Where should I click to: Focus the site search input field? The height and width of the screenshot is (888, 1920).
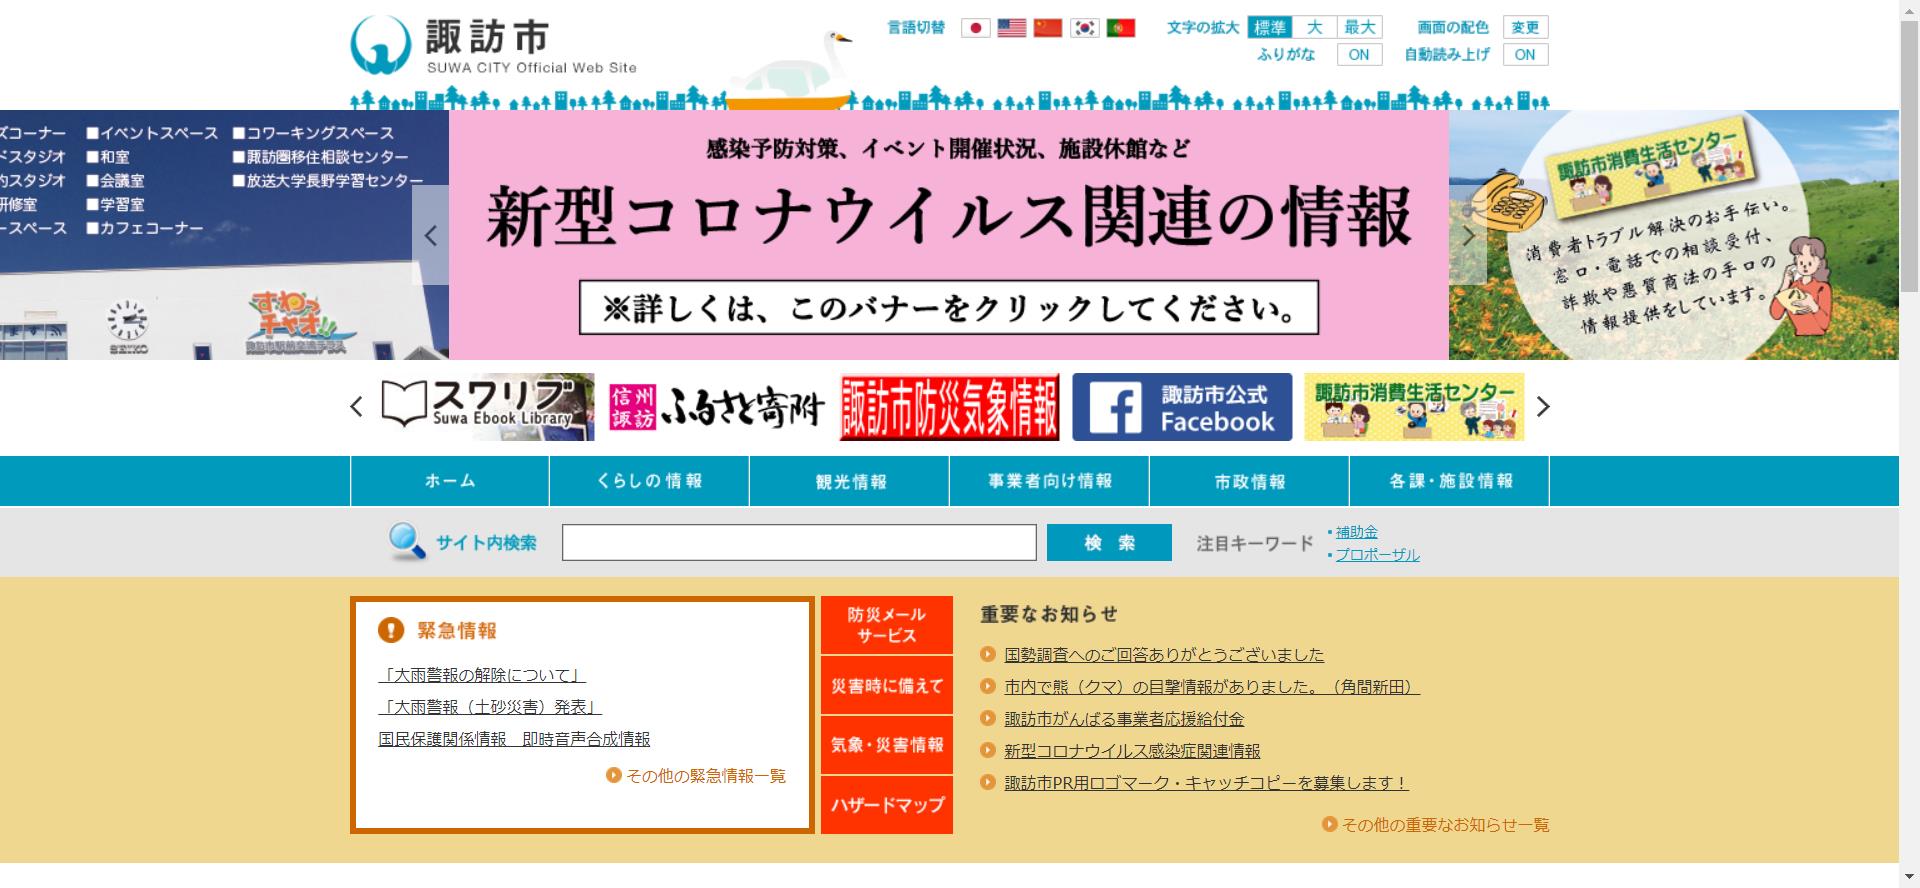click(799, 542)
